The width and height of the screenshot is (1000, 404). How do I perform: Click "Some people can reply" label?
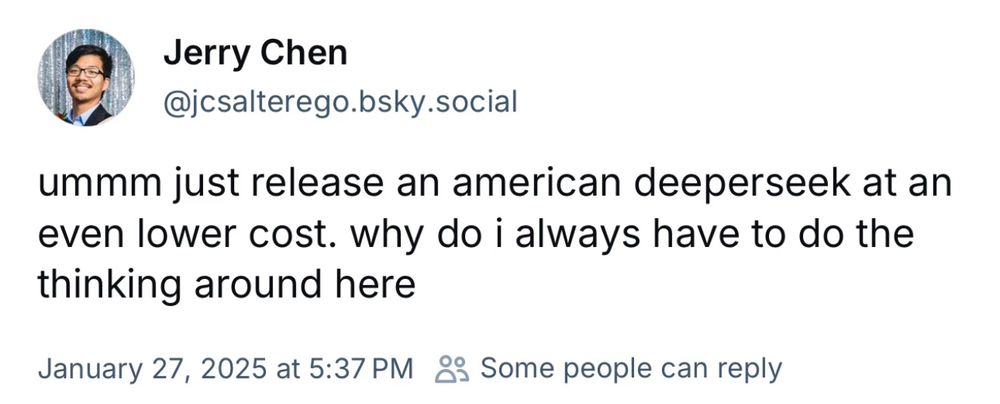[x=630, y=368]
